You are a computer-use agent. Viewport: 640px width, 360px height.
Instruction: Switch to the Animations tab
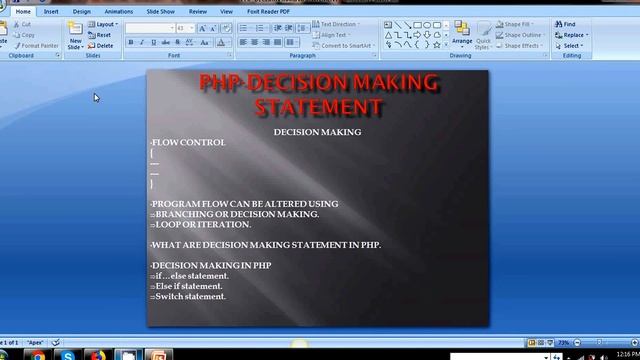[119, 12]
